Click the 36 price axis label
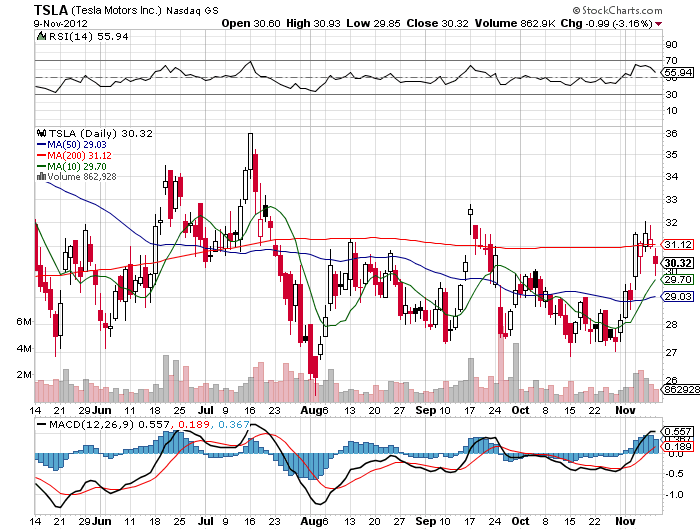This screenshot has height=530, width=700. pos(671,134)
